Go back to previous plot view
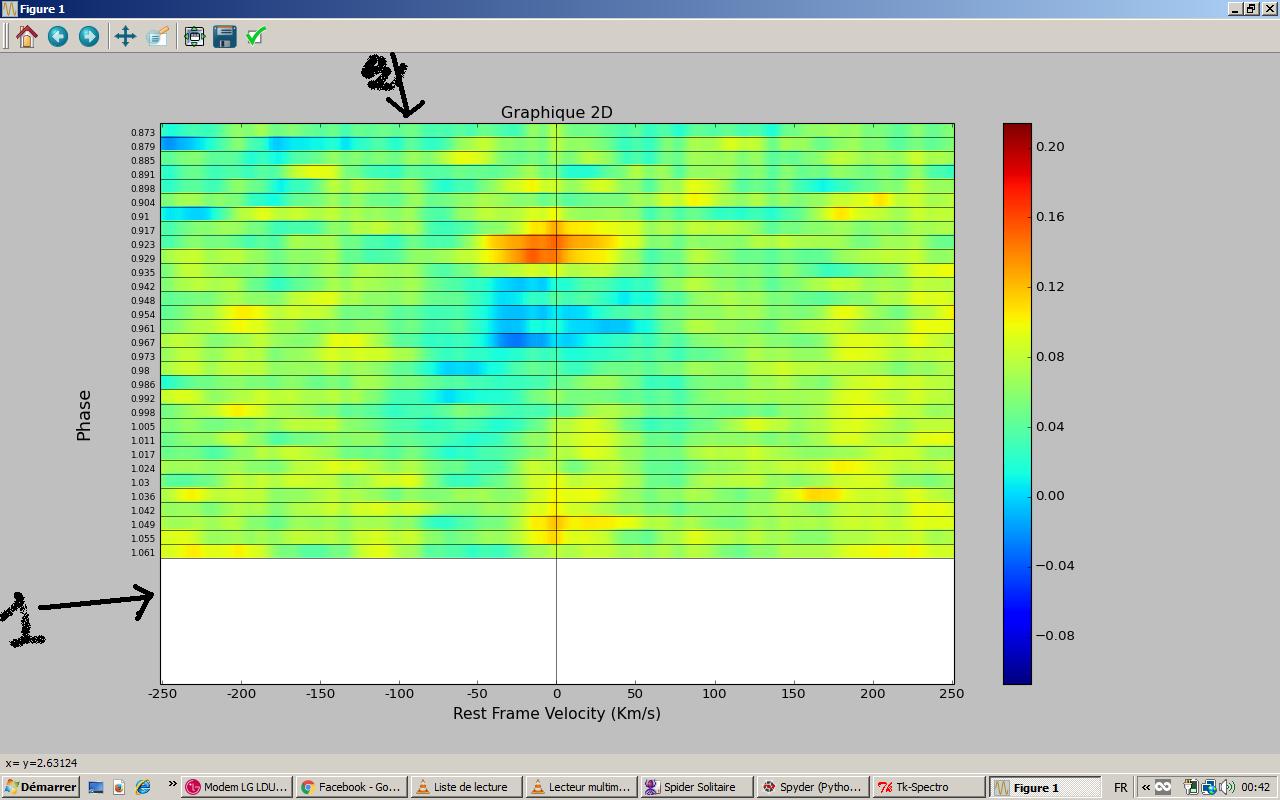The image size is (1280, 800). click(x=58, y=36)
